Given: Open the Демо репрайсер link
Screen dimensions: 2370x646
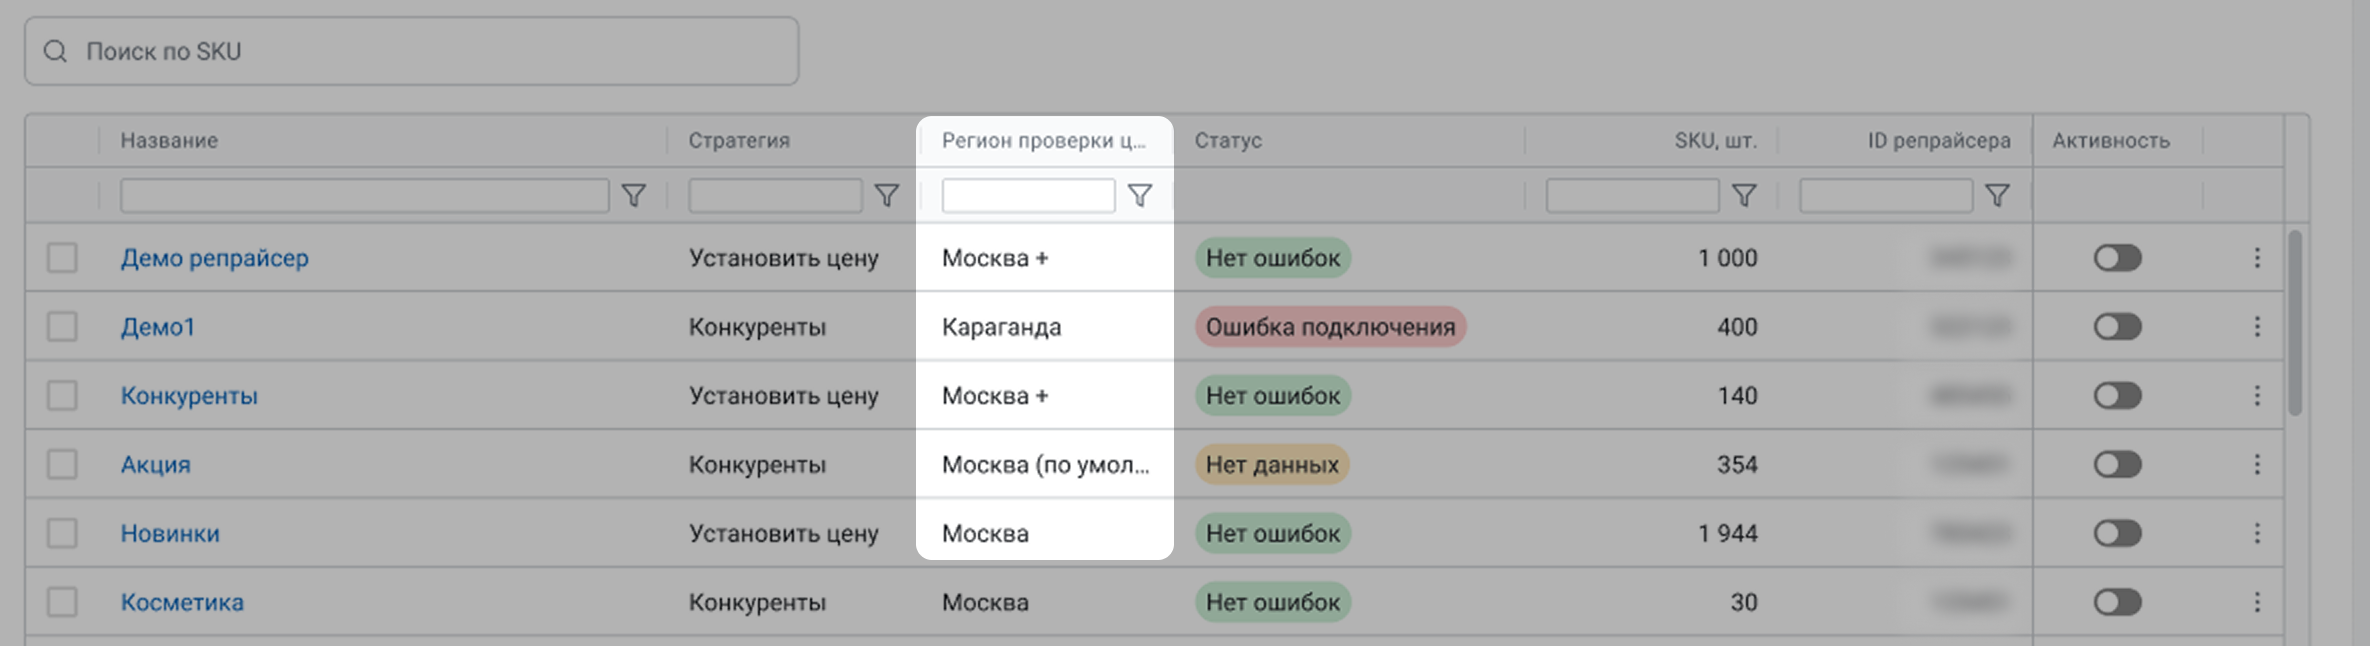Looking at the screenshot, I should point(214,258).
